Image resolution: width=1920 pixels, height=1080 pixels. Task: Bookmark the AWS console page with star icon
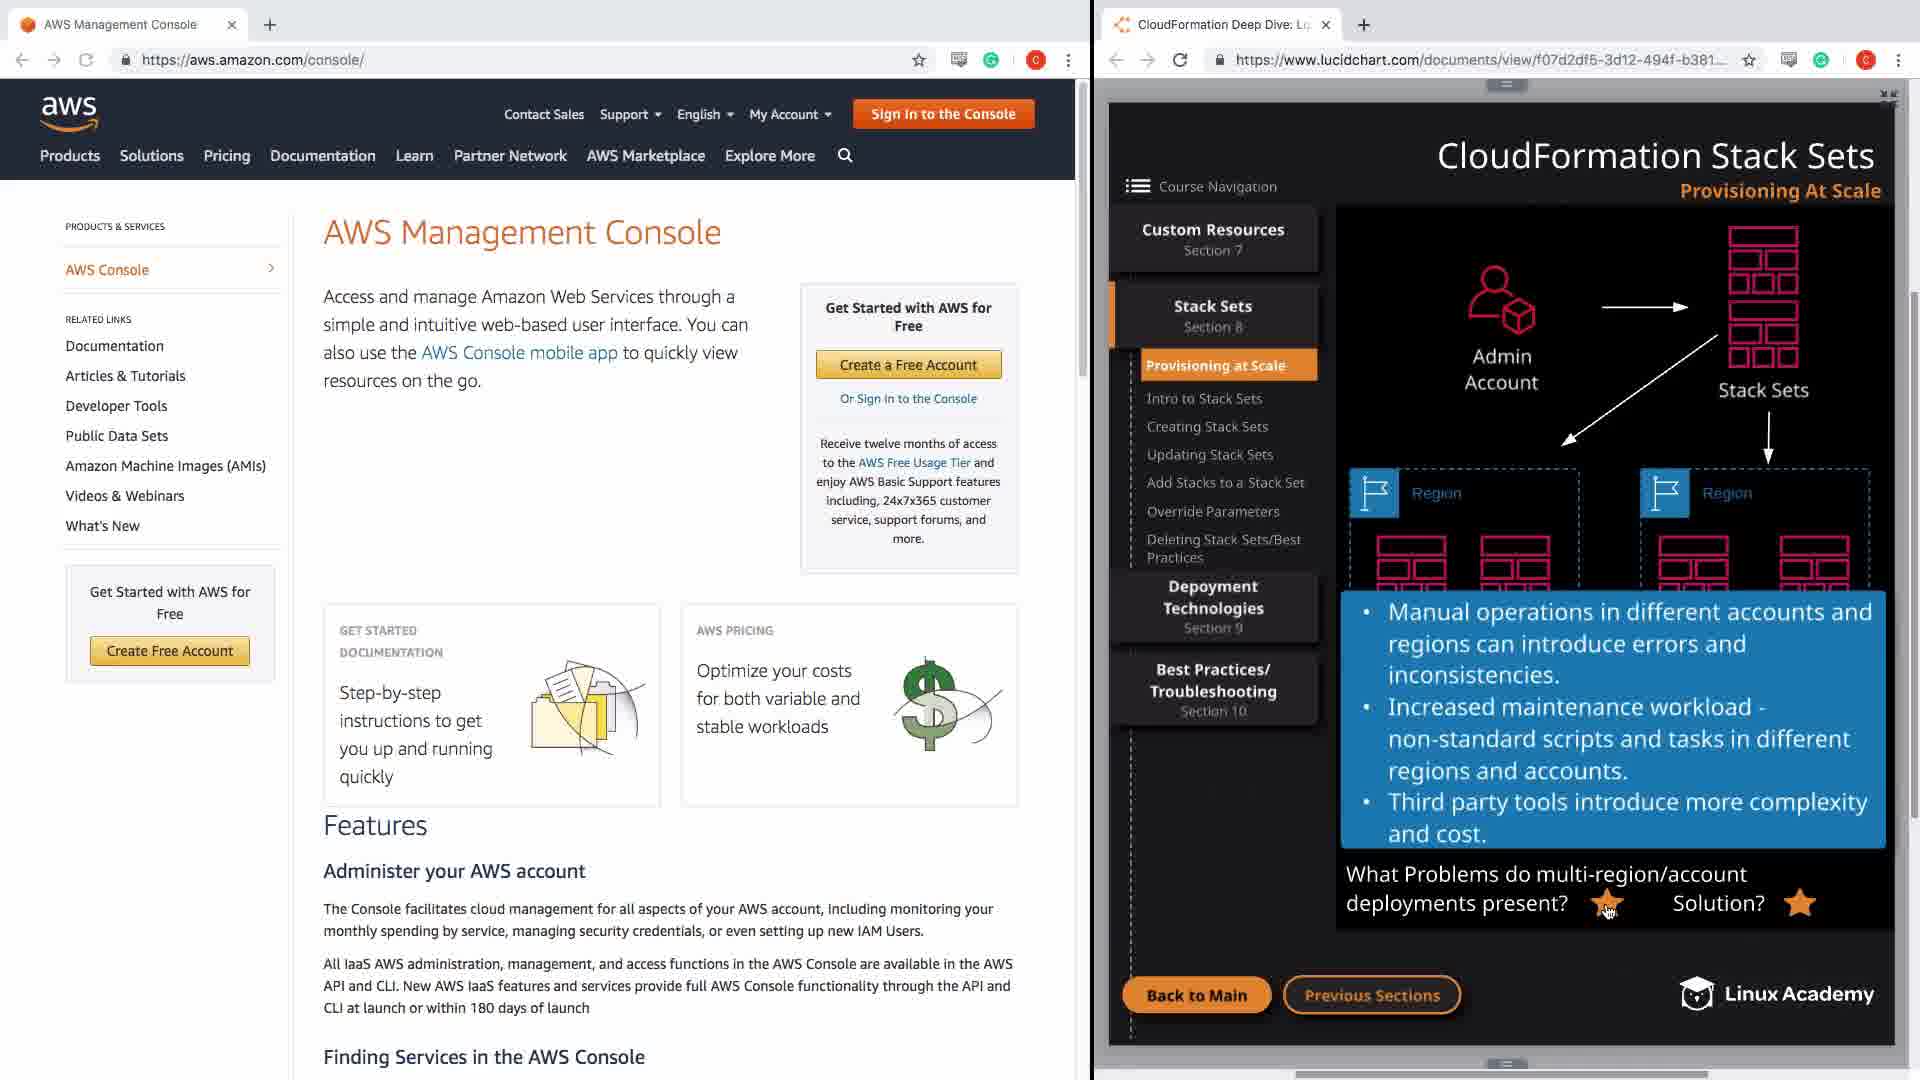[918, 60]
